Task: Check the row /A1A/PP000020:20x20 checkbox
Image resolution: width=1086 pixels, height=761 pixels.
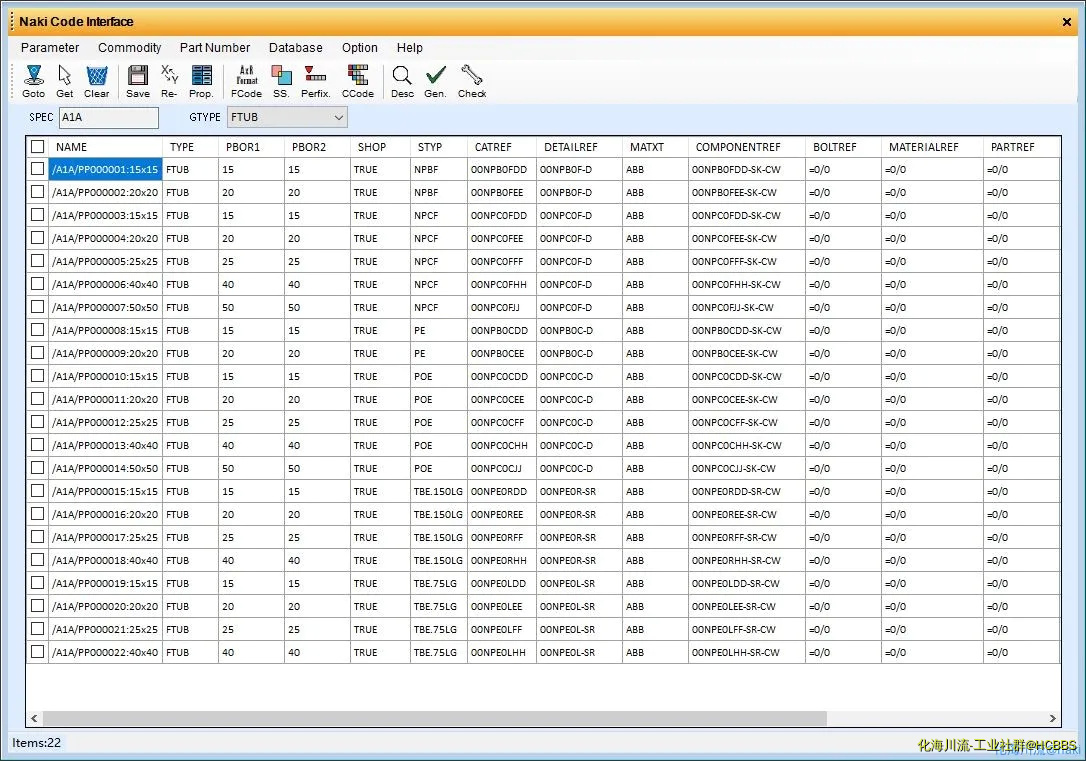Action: [37, 606]
